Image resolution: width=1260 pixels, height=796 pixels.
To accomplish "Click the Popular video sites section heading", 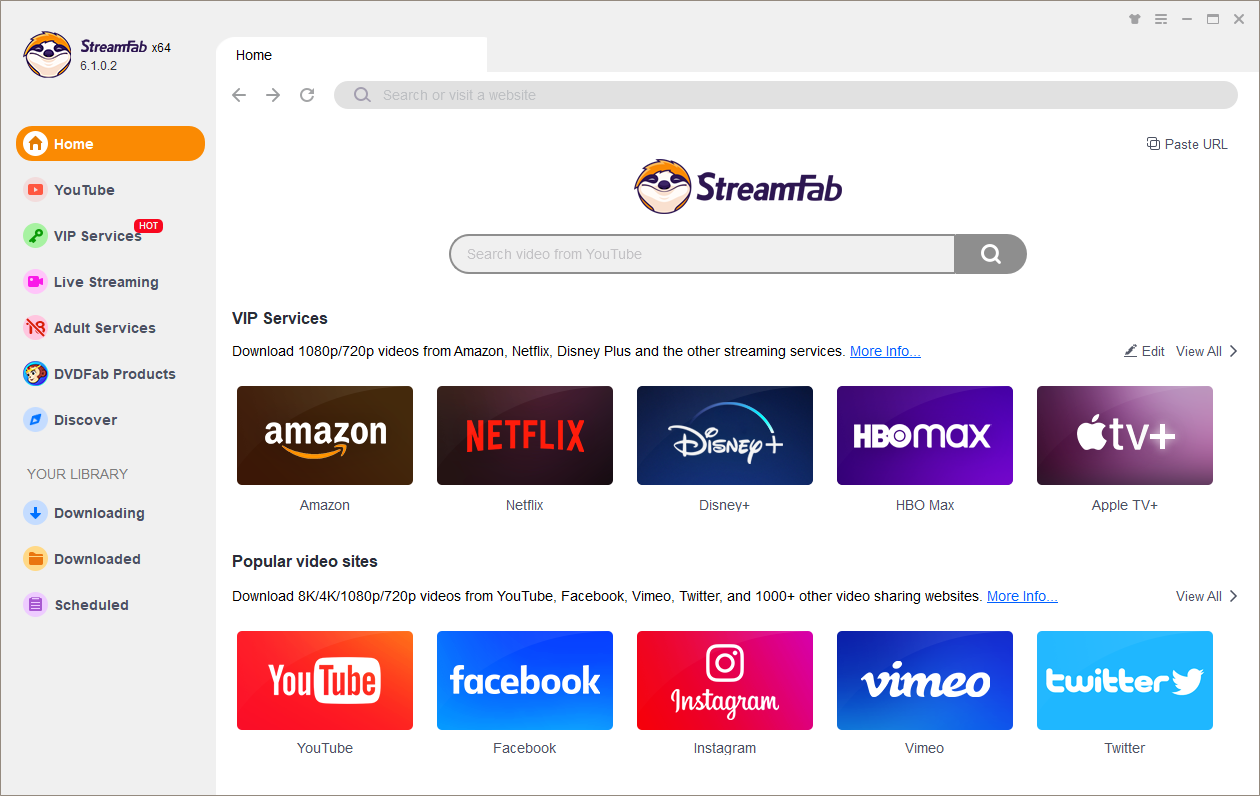I will [x=305, y=561].
